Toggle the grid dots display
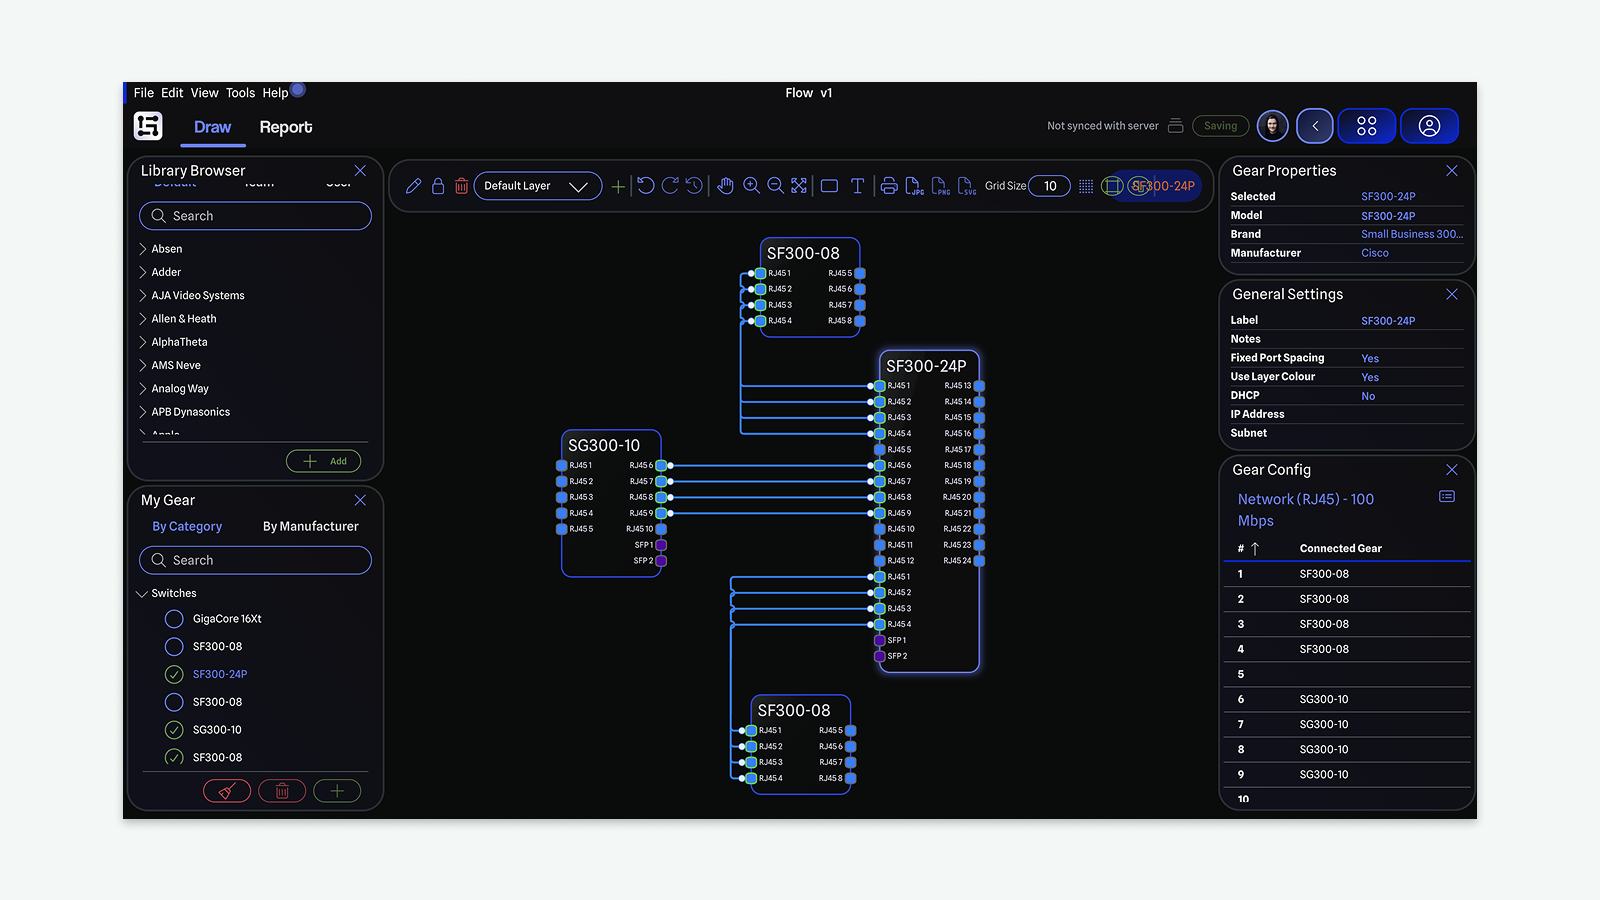Image resolution: width=1600 pixels, height=900 pixels. pyautogui.click(x=1086, y=186)
